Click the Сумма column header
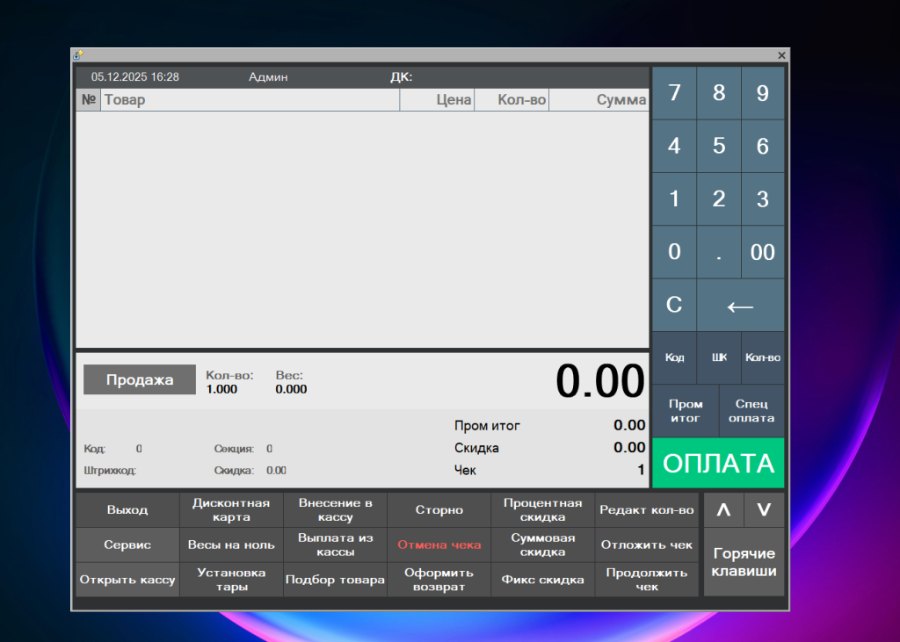Image resolution: width=900 pixels, height=642 pixels. (x=599, y=100)
